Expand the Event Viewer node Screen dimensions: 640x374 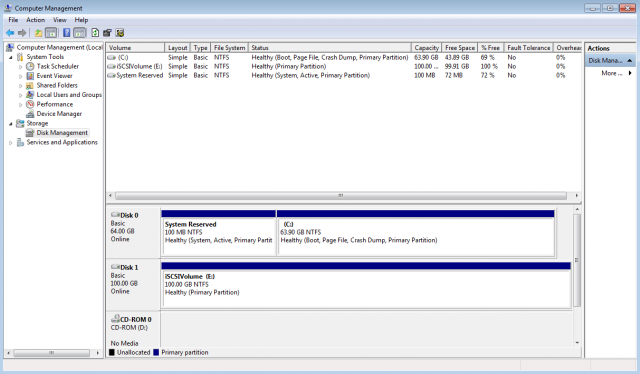tap(20, 76)
